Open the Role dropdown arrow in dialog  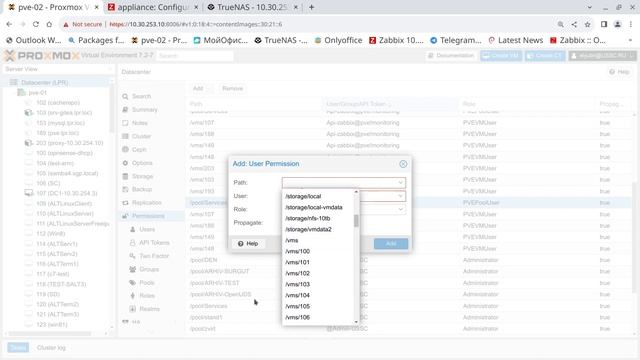click(400, 209)
